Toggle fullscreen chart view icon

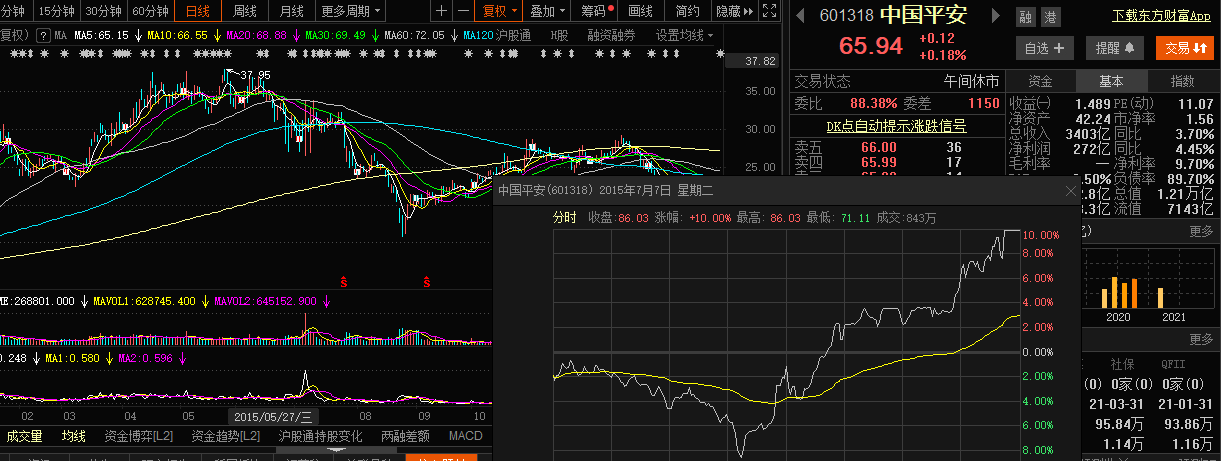pyautogui.click(x=768, y=11)
